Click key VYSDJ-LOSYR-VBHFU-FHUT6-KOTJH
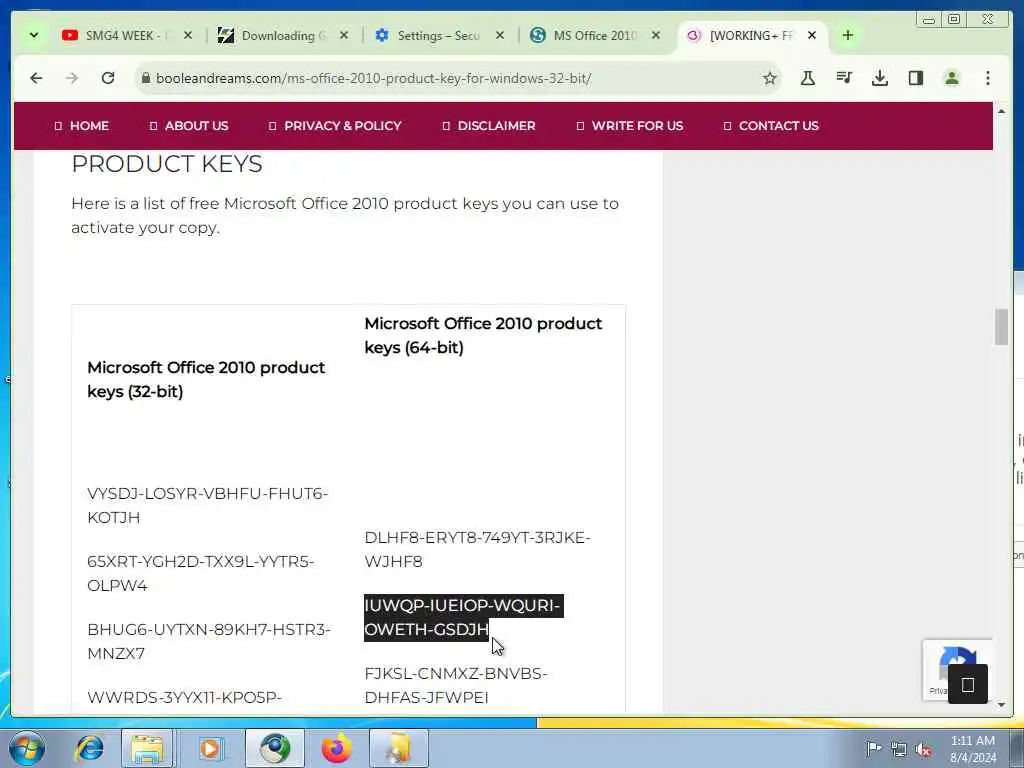 [x=208, y=505]
